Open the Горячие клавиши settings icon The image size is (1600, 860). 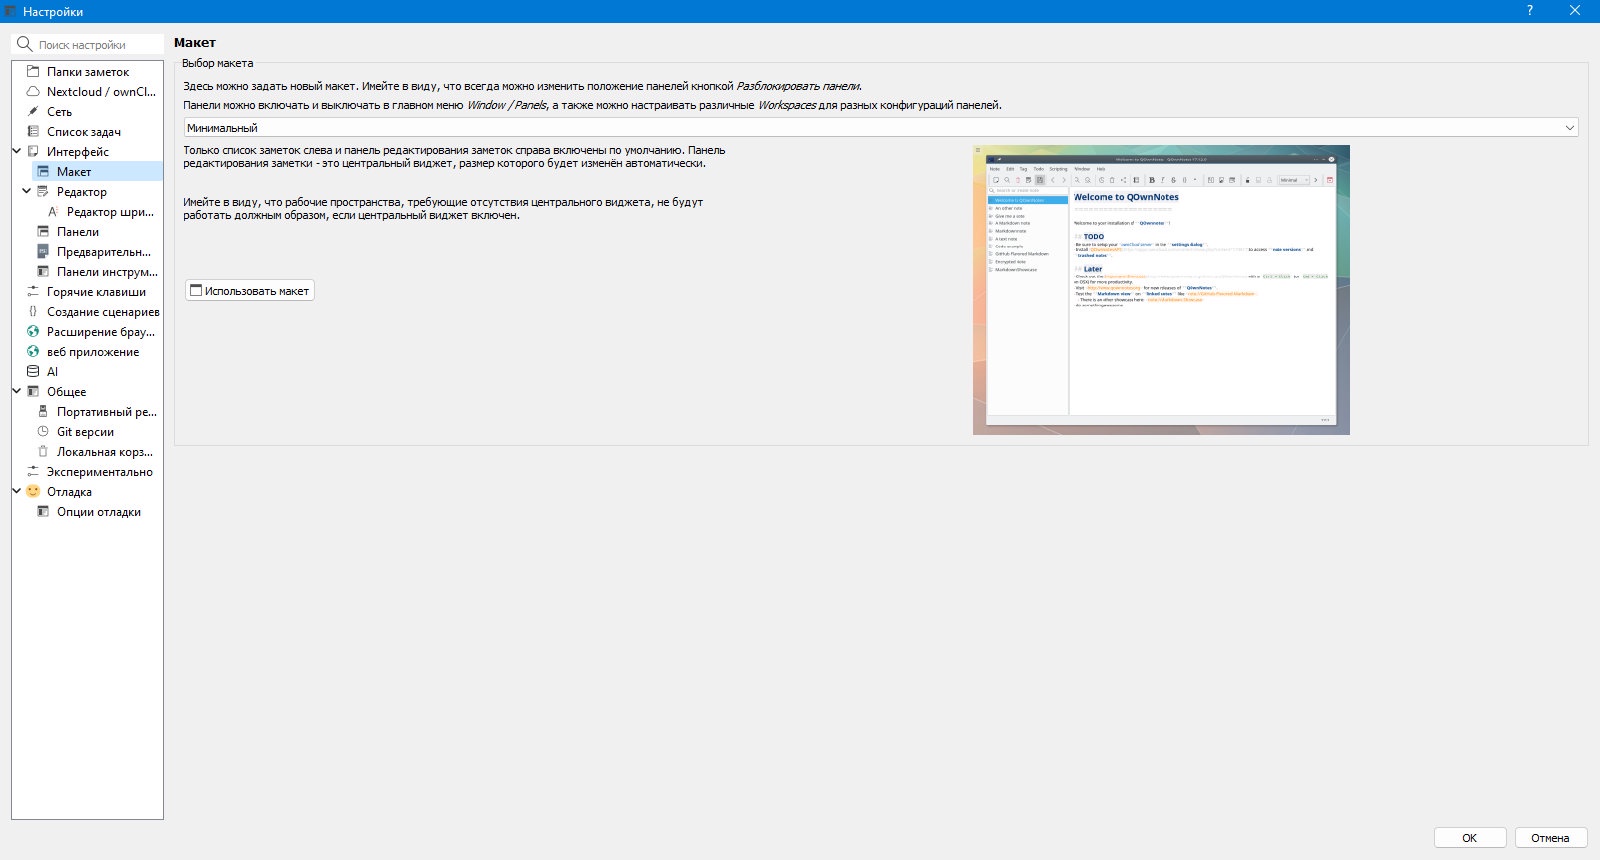pyautogui.click(x=33, y=292)
